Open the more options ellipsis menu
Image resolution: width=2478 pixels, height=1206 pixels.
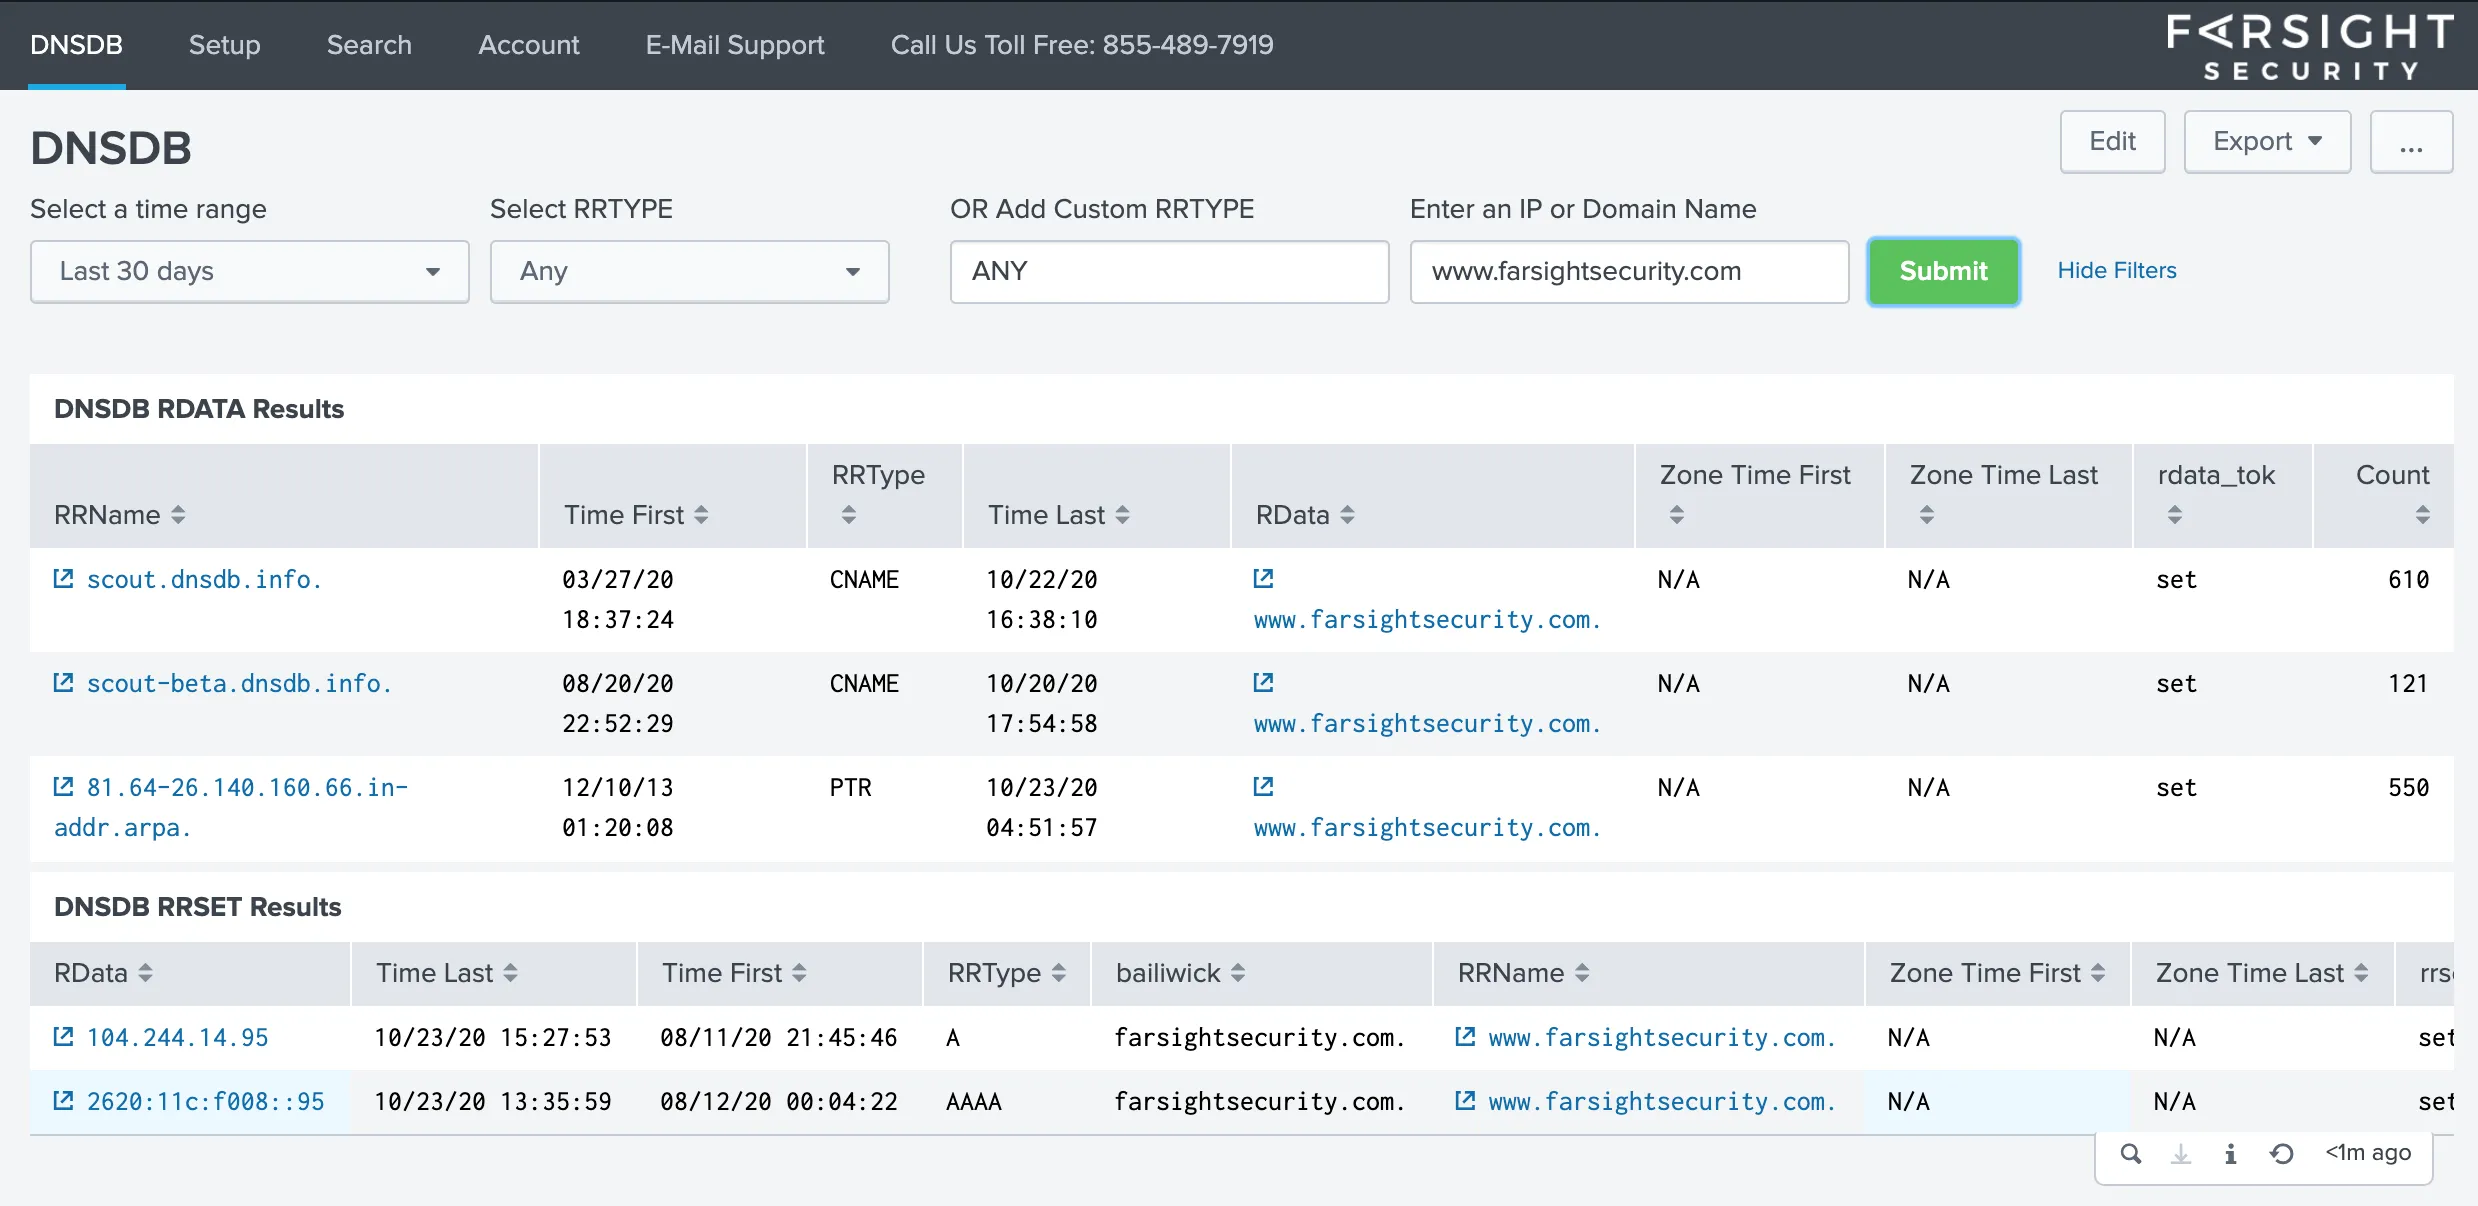2411,142
